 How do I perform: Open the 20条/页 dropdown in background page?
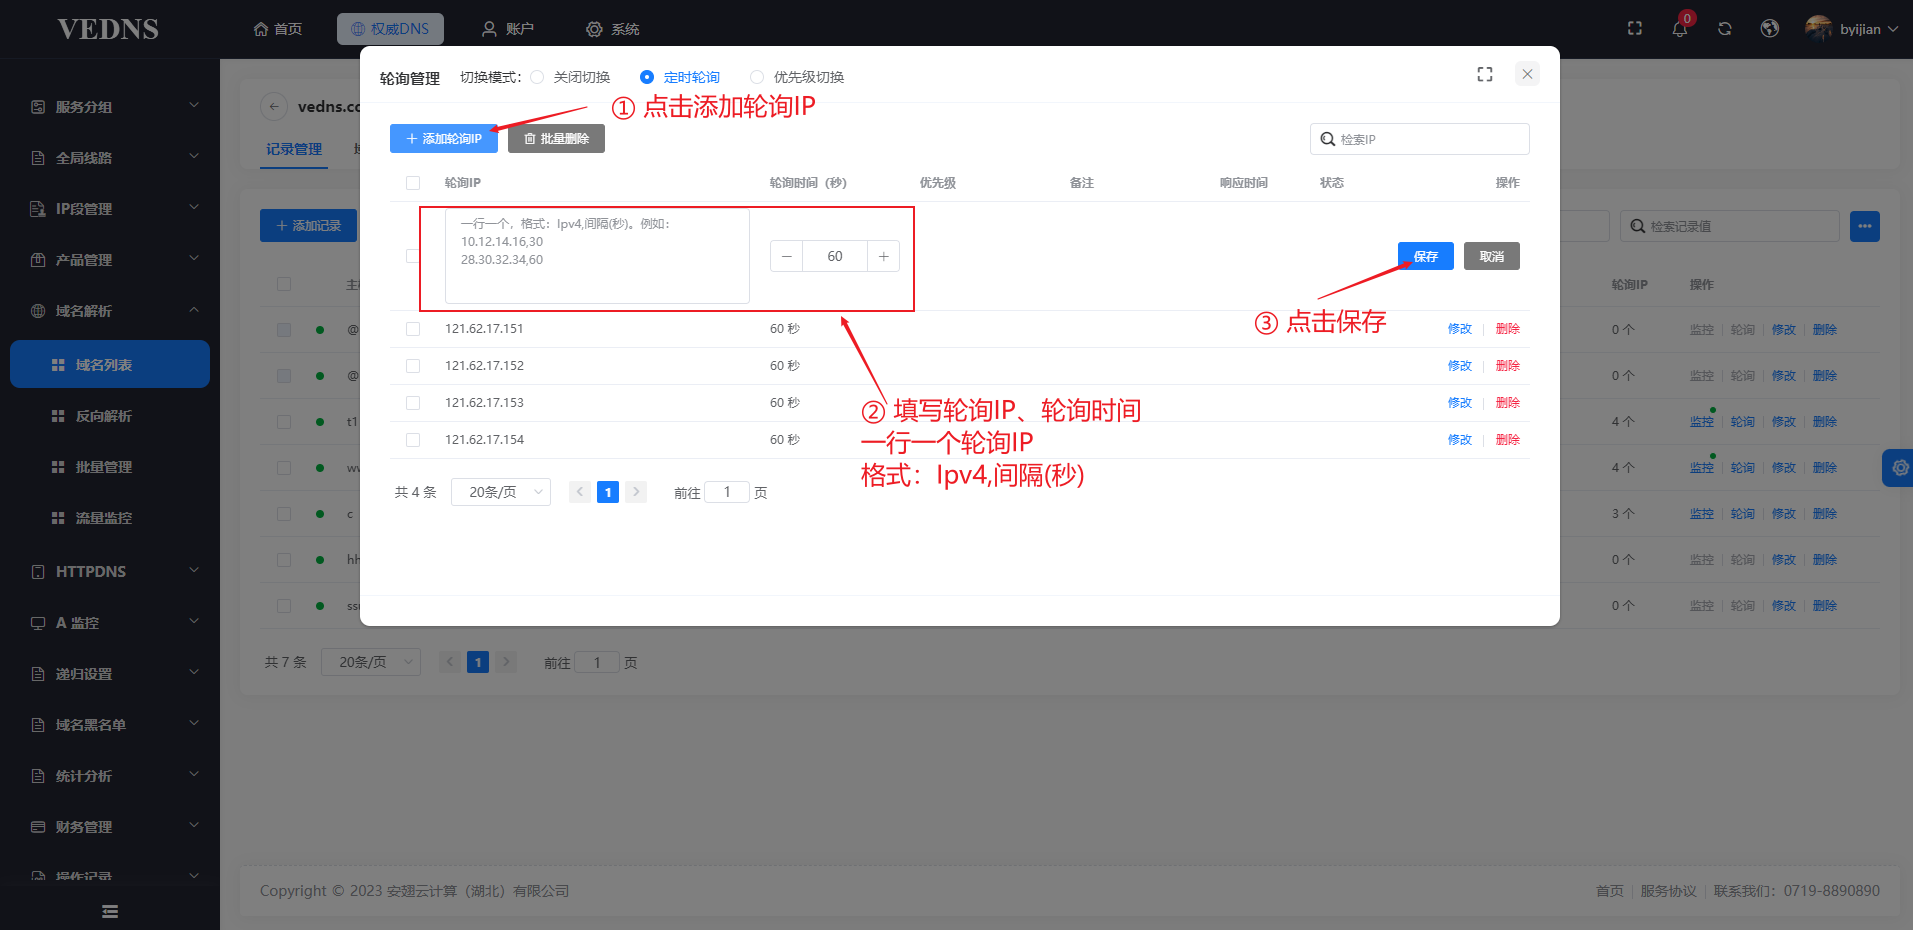point(371,662)
